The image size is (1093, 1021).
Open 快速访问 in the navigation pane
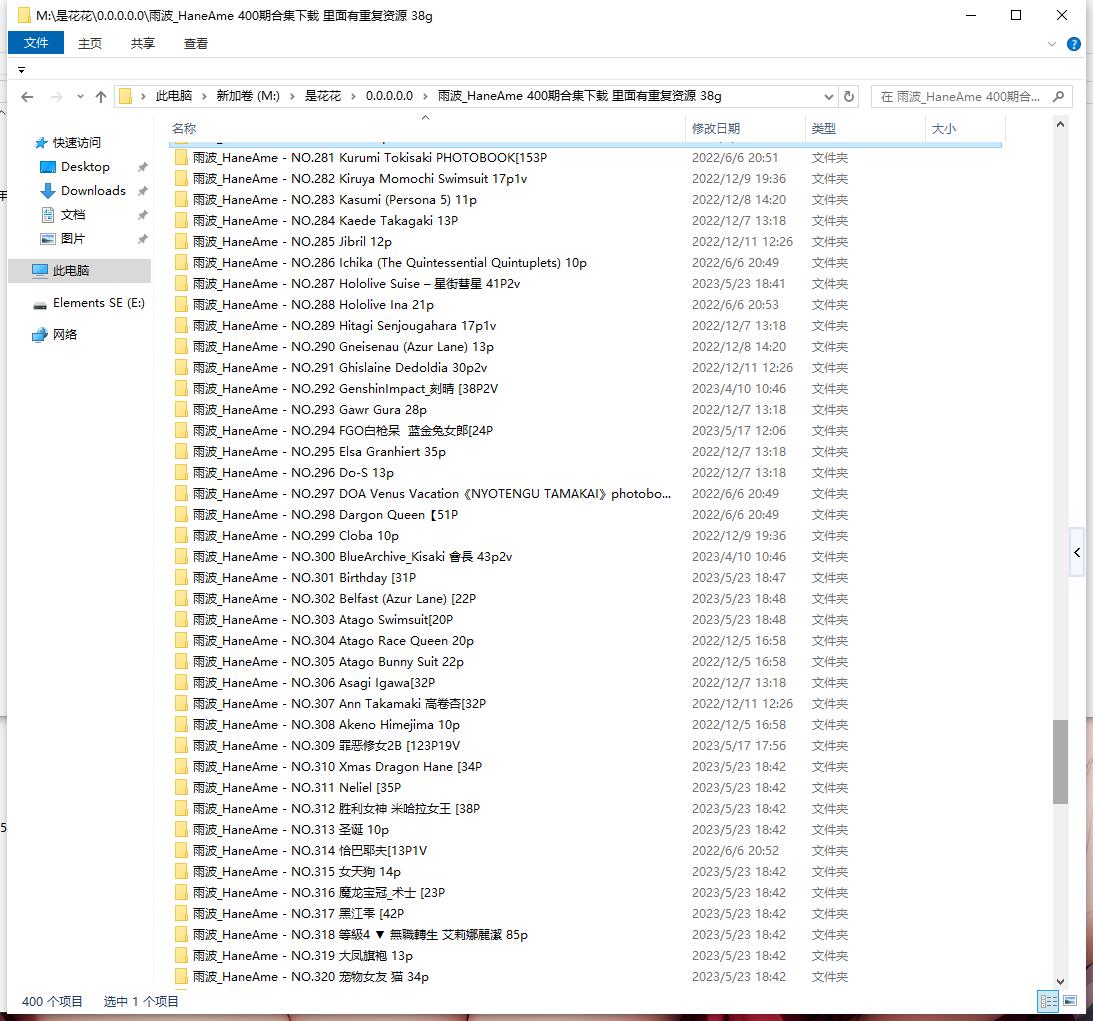77,142
